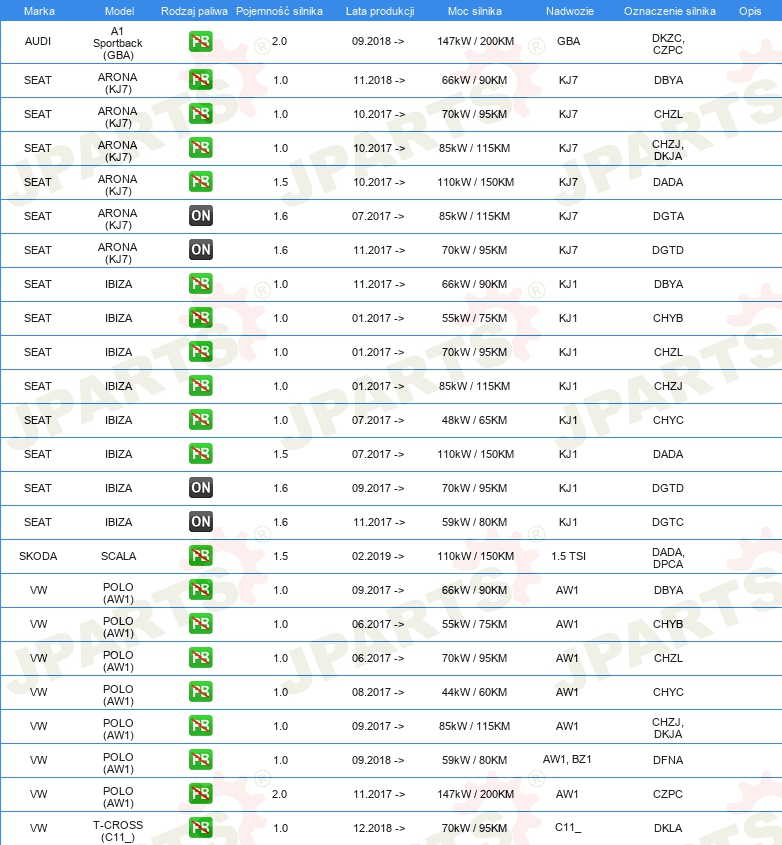Click the petrol icon in the POLO DBYA row

200,589
